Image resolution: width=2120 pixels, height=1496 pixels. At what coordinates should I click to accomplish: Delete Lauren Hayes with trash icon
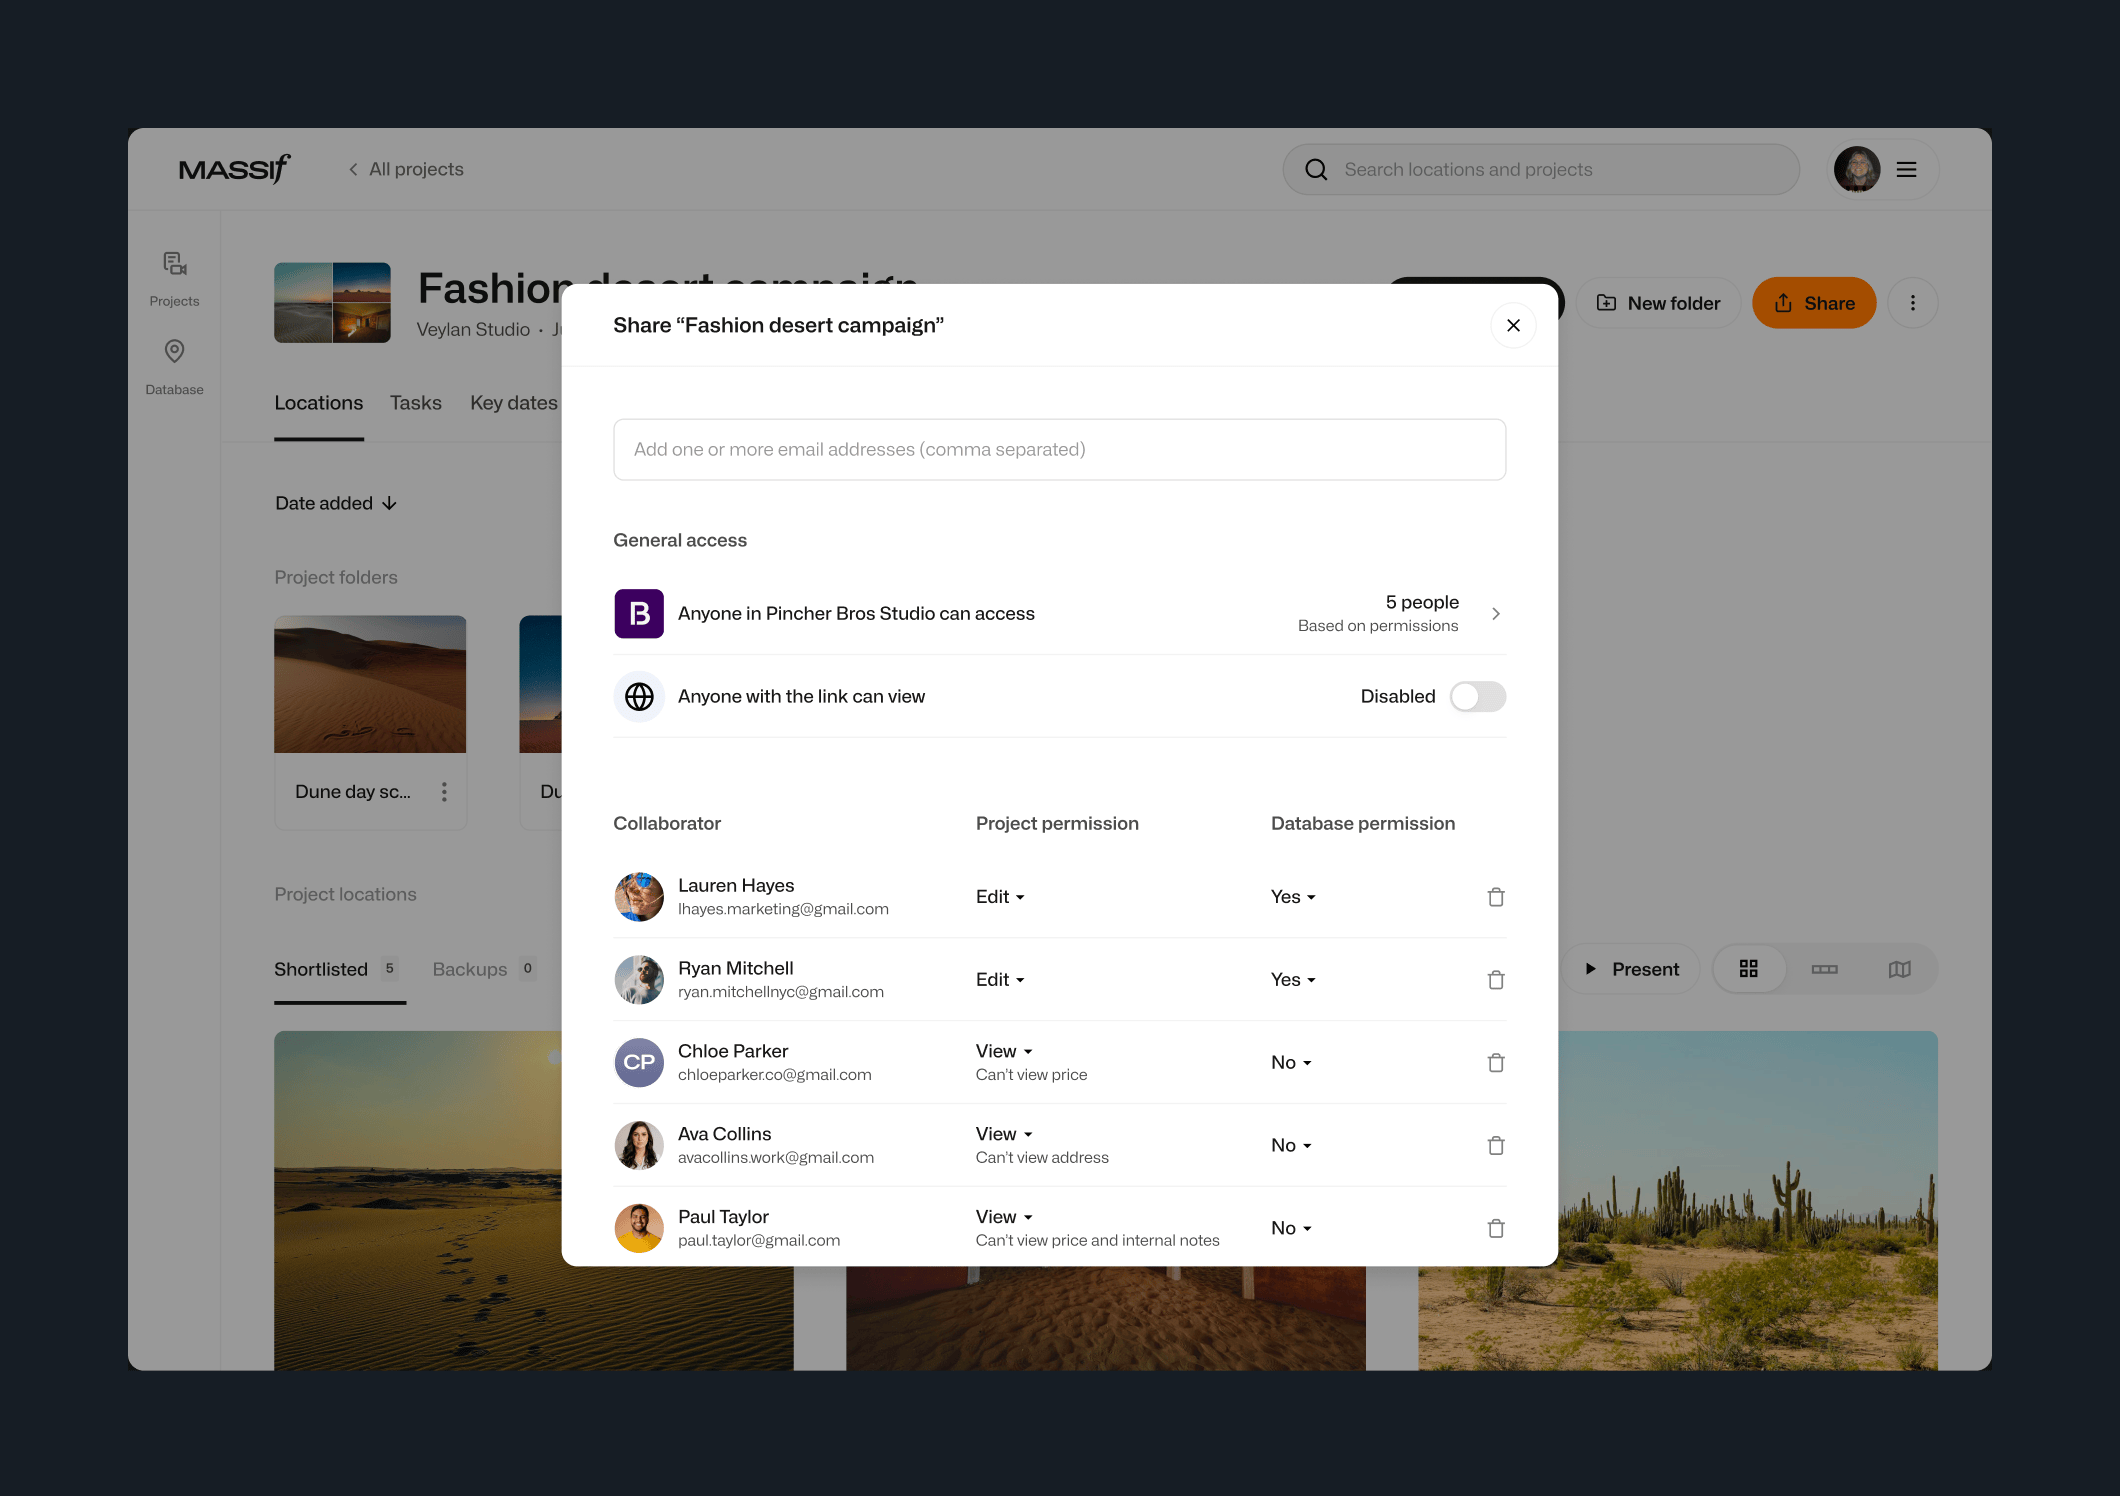(x=1495, y=897)
